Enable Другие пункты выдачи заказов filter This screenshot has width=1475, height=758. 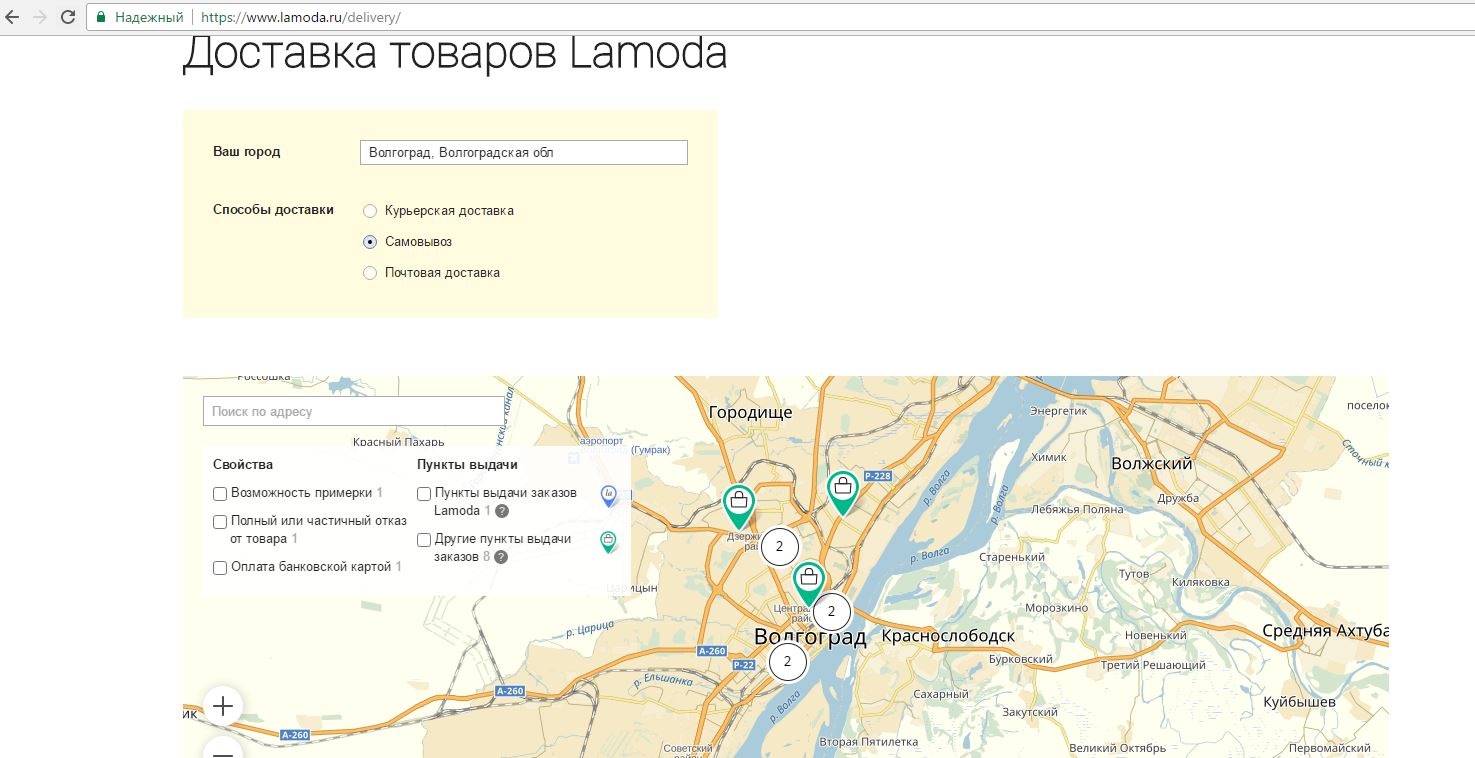coord(424,540)
